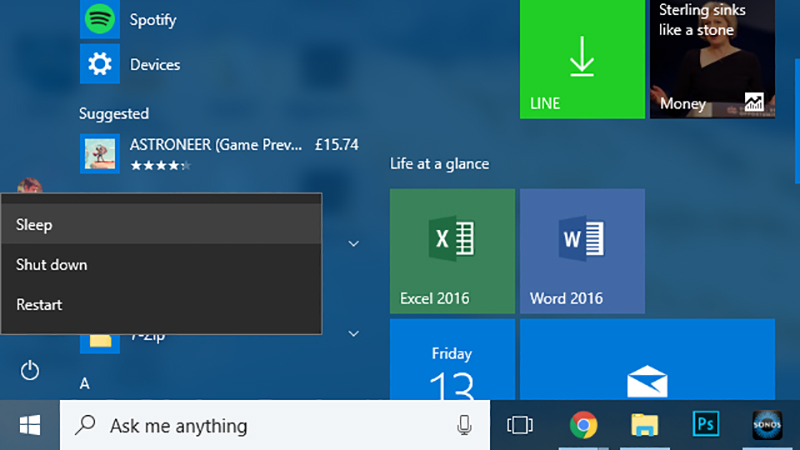Screen dimensions: 800x450
Task: Select Sleep from the power menu
Action: 161,224
